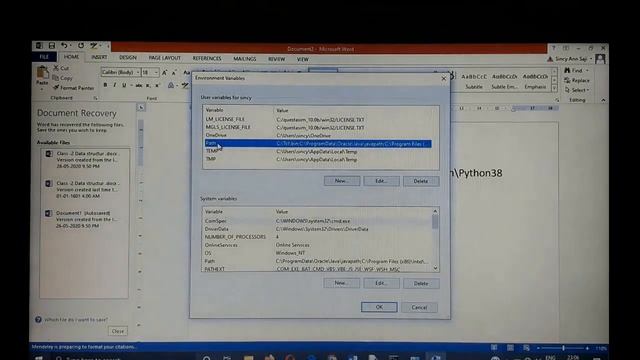This screenshot has height=360, width=640.
Task: Underline text with the U icon
Action: pyautogui.click(x=124, y=85)
